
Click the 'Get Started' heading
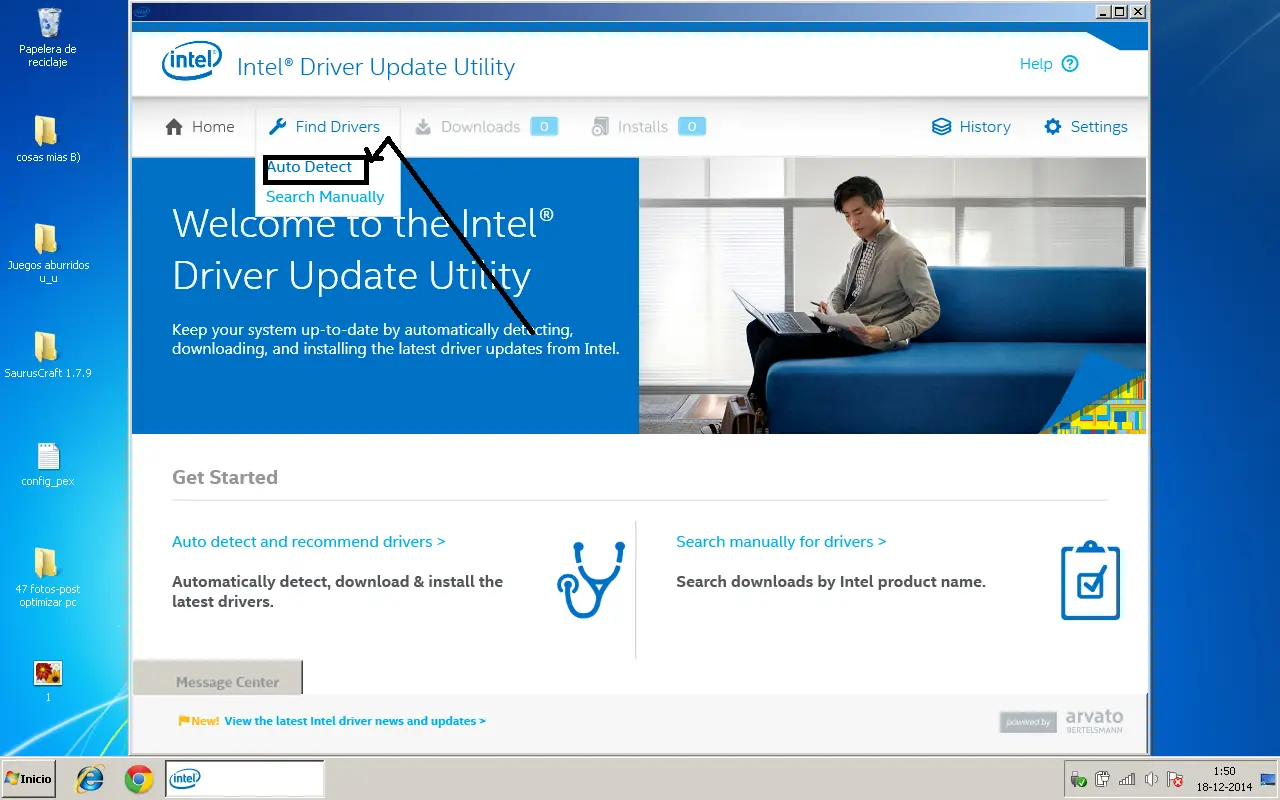coord(225,478)
